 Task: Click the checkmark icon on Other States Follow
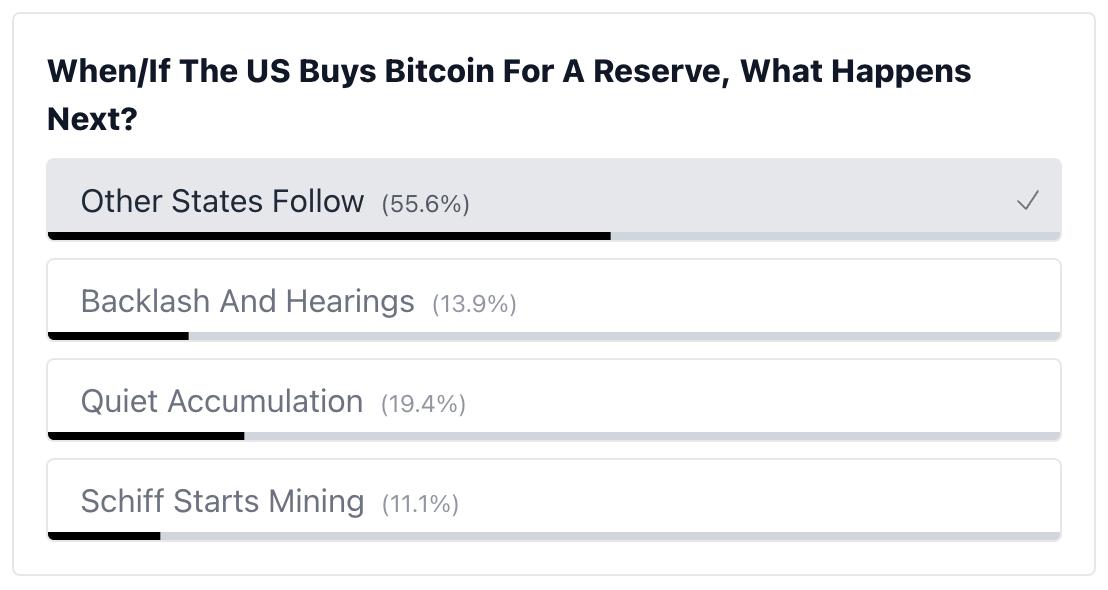1027,201
